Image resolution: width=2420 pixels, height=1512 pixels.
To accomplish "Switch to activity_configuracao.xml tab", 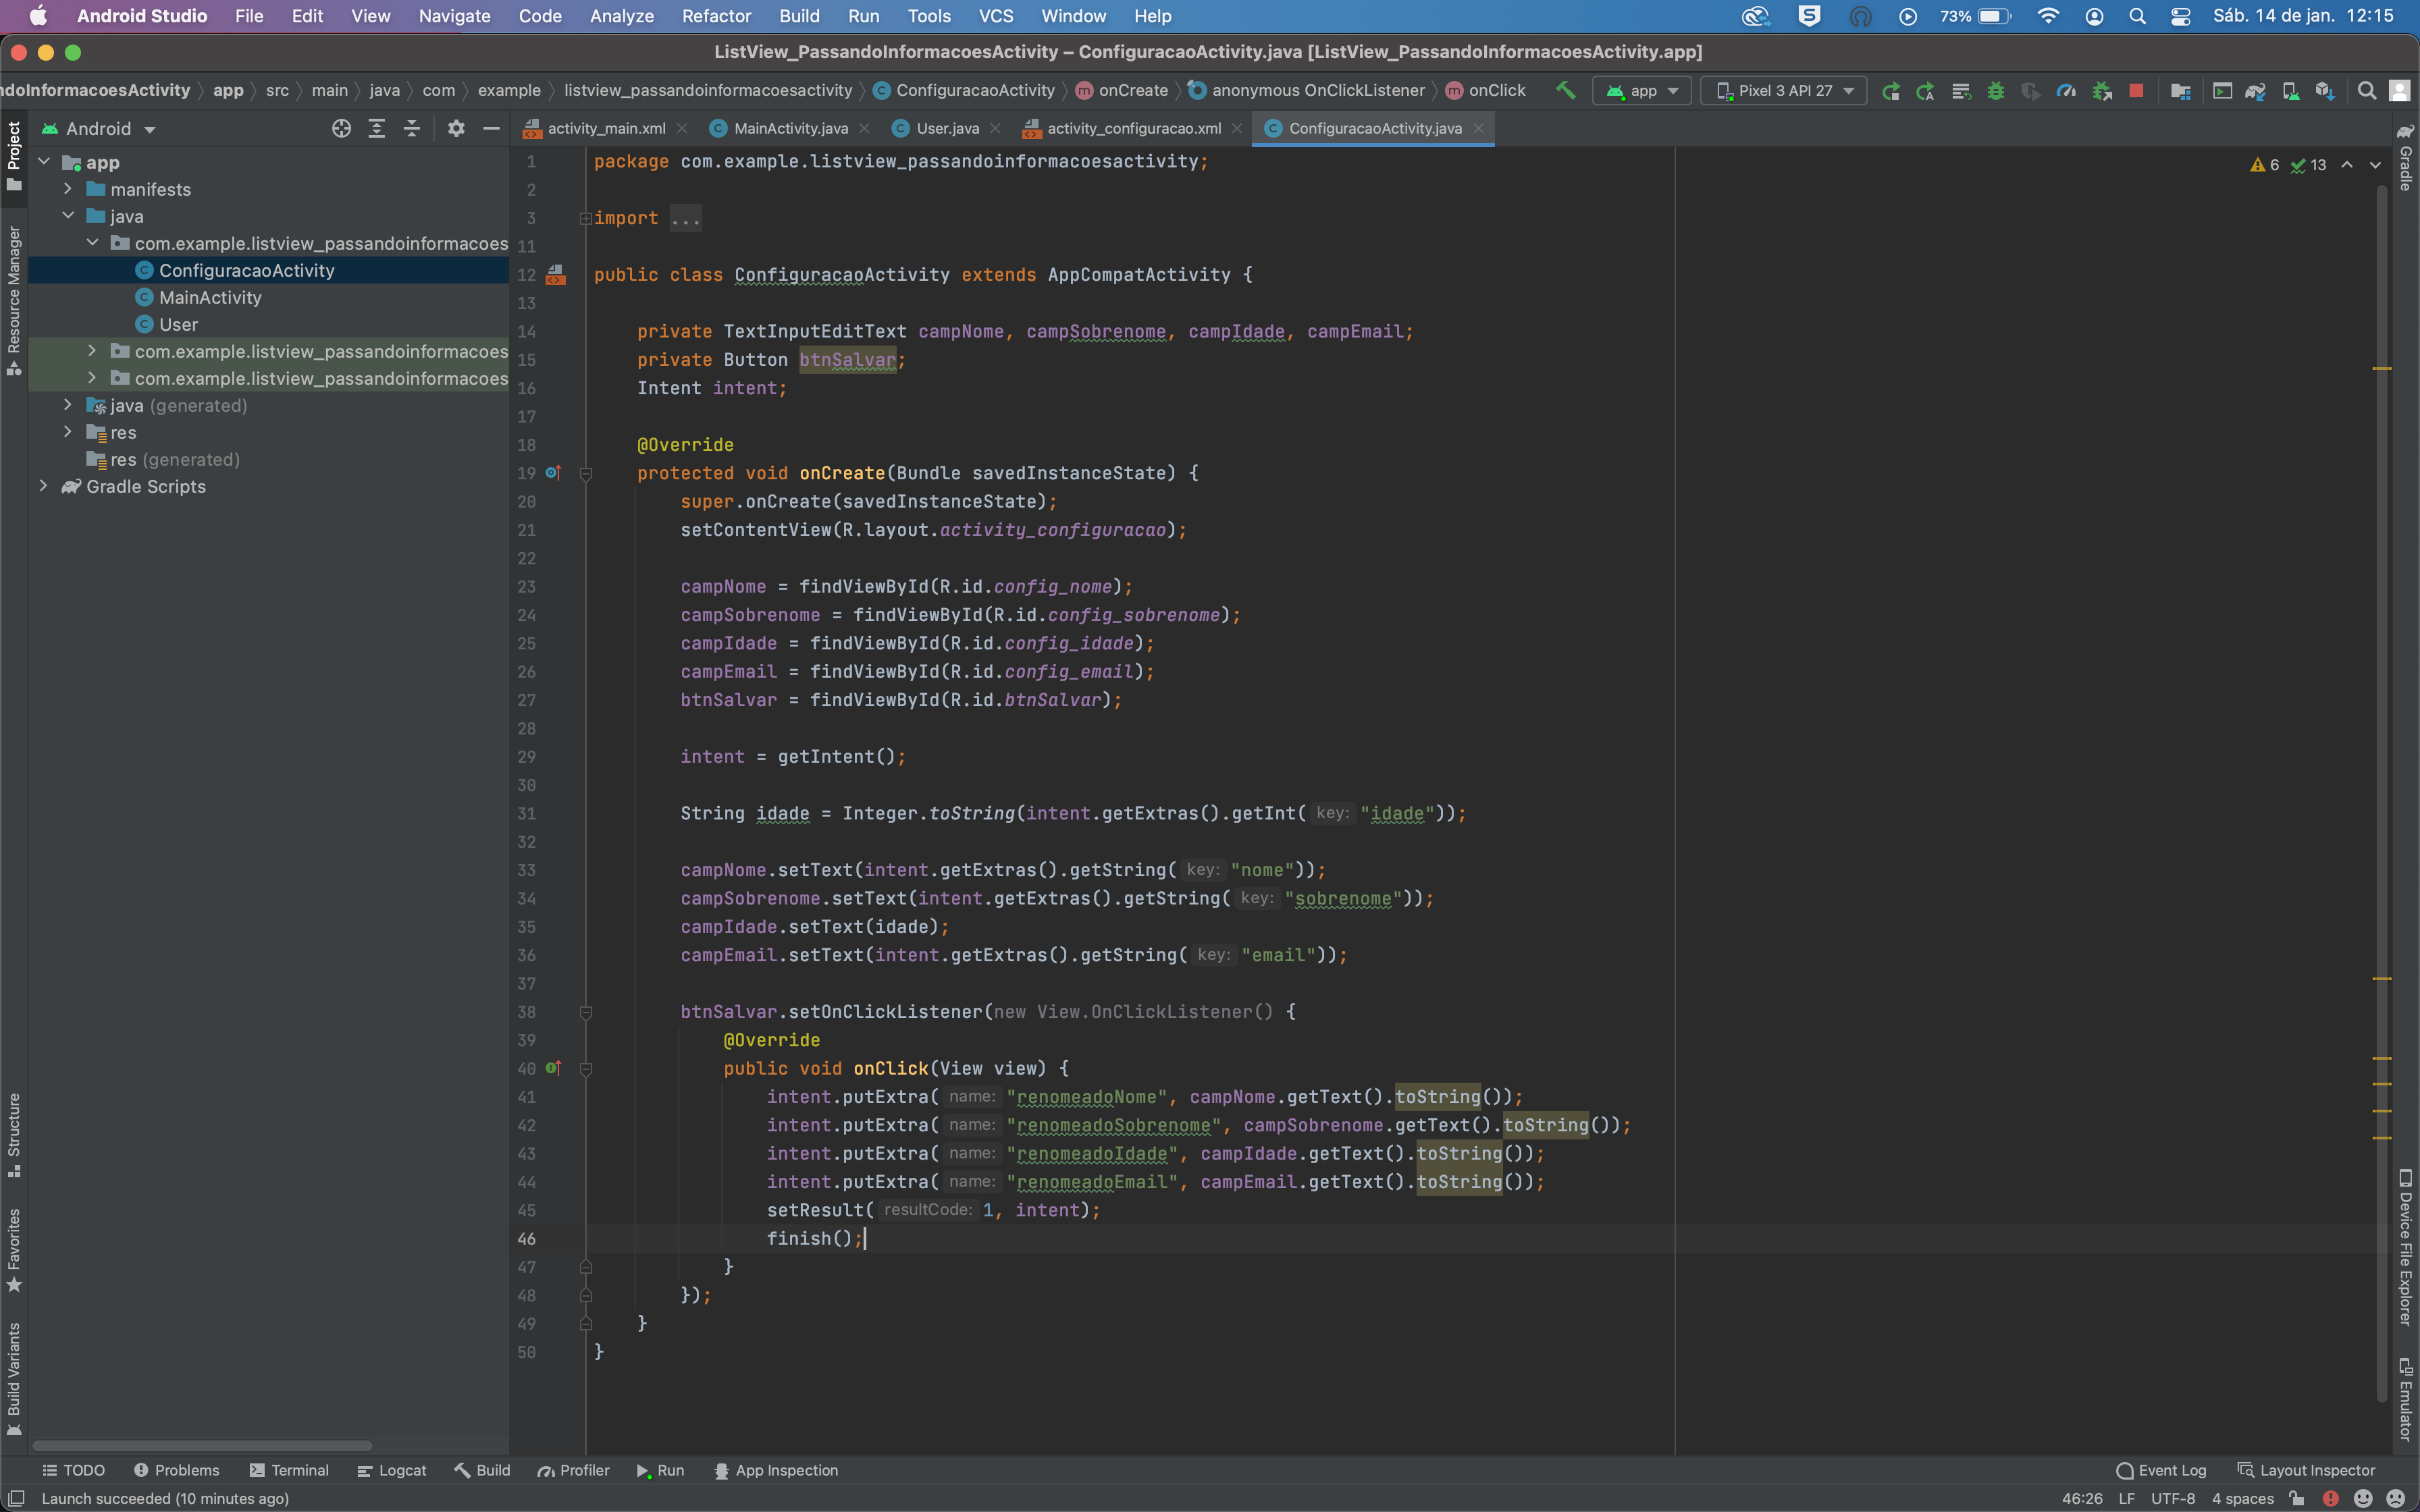I will click(1133, 128).
